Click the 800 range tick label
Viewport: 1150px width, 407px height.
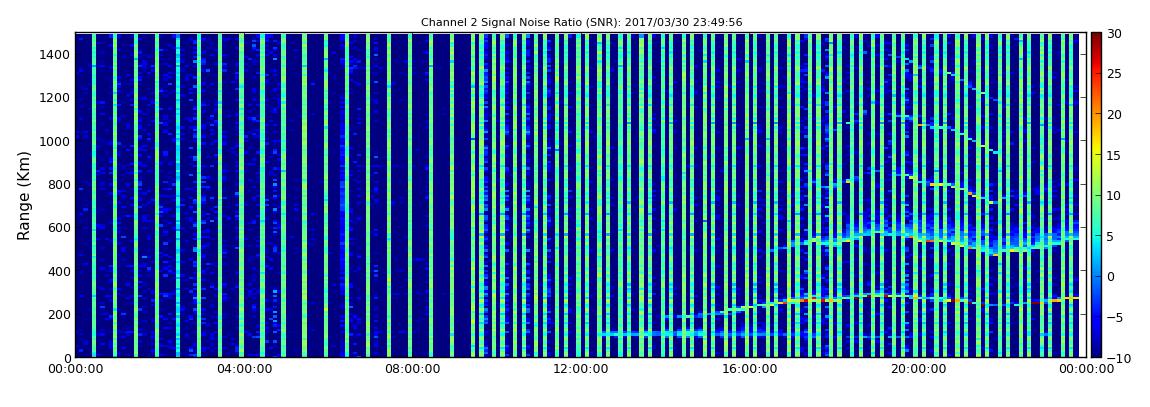coord(59,184)
